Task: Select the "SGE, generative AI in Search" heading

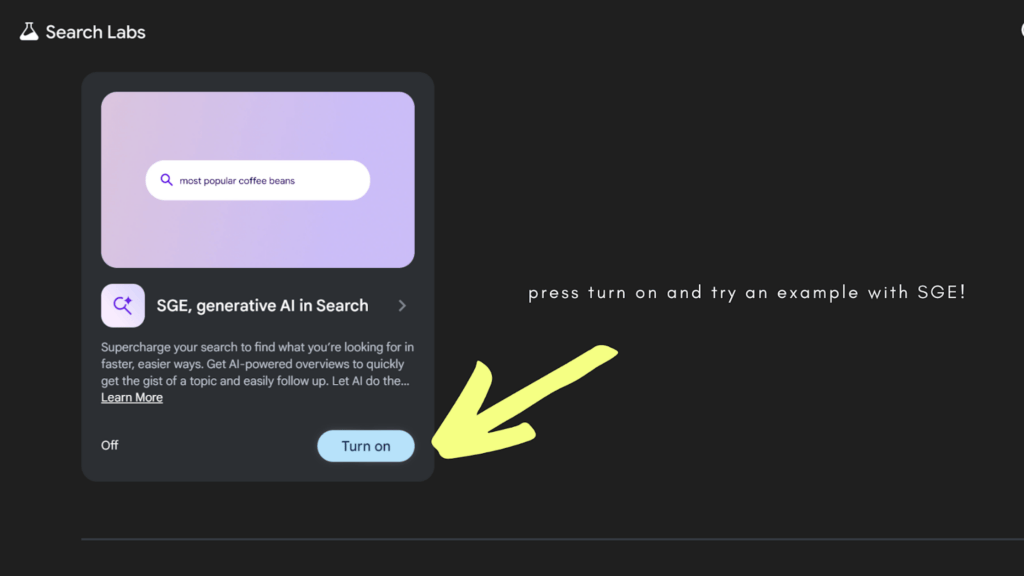Action: pyautogui.click(x=262, y=306)
